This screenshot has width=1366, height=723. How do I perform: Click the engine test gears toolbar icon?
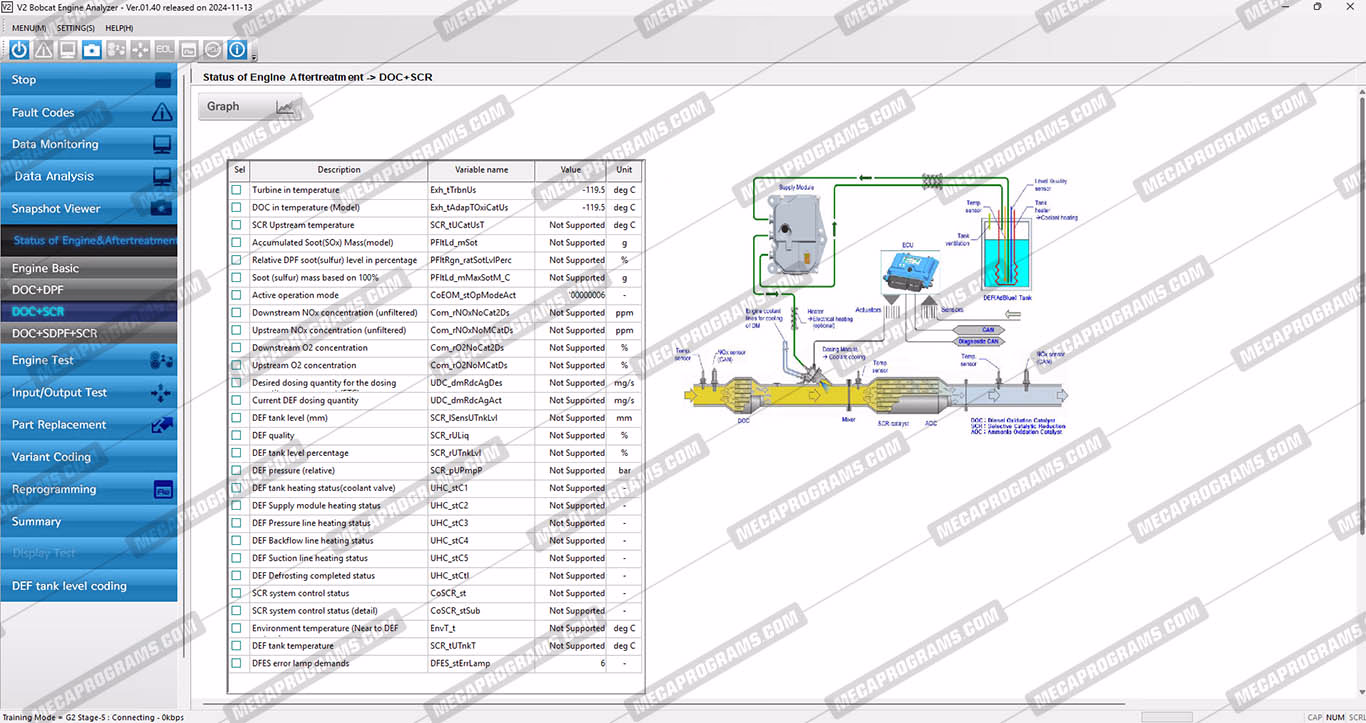pyautogui.click(x=116, y=49)
